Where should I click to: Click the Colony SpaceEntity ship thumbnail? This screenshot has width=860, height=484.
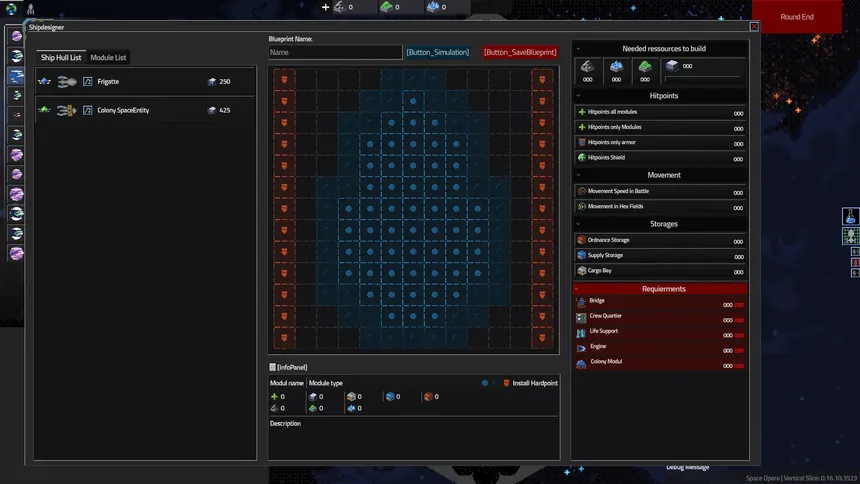coord(67,110)
